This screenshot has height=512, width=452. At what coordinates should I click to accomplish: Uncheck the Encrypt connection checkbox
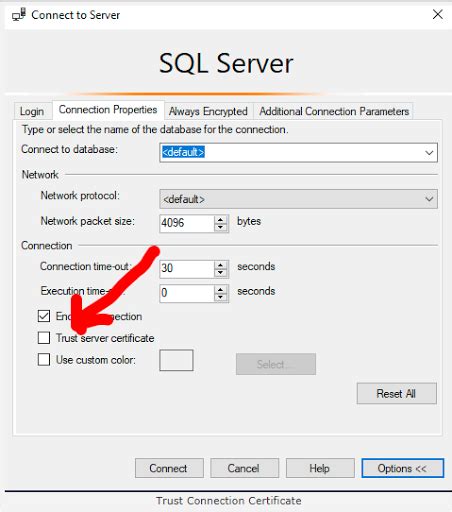pyautogui.click(x=44, y=316)
